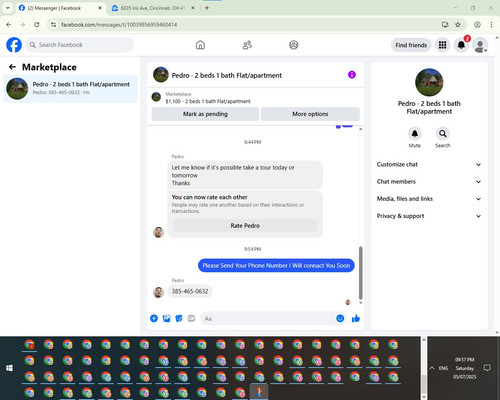Reload the page
Screen dimensions: 500x400
coord(37,25)
